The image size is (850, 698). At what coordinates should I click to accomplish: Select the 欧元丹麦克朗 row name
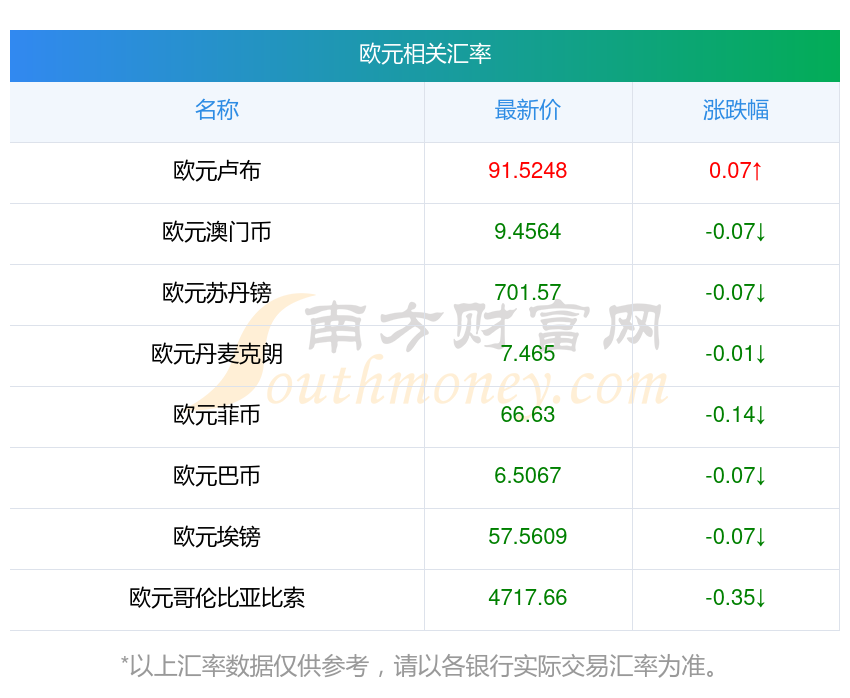pos(217,354)
